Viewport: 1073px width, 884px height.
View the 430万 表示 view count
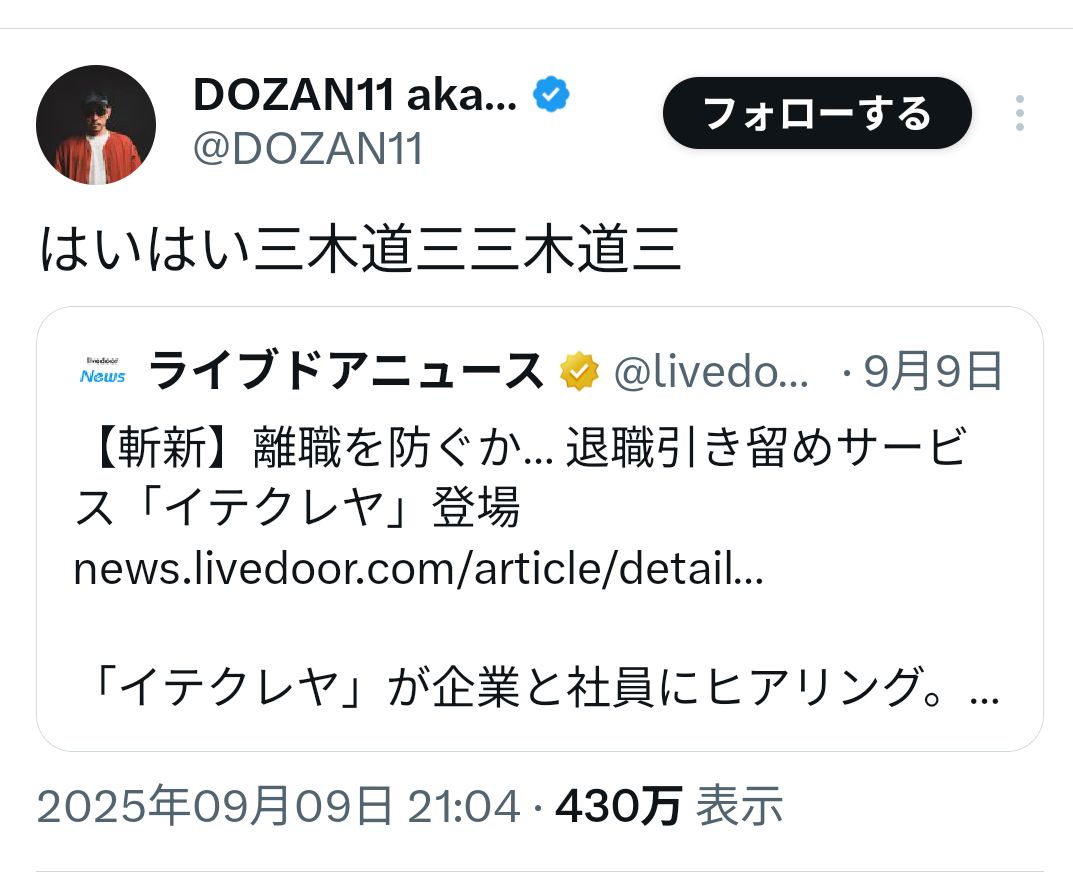(669, 806)
